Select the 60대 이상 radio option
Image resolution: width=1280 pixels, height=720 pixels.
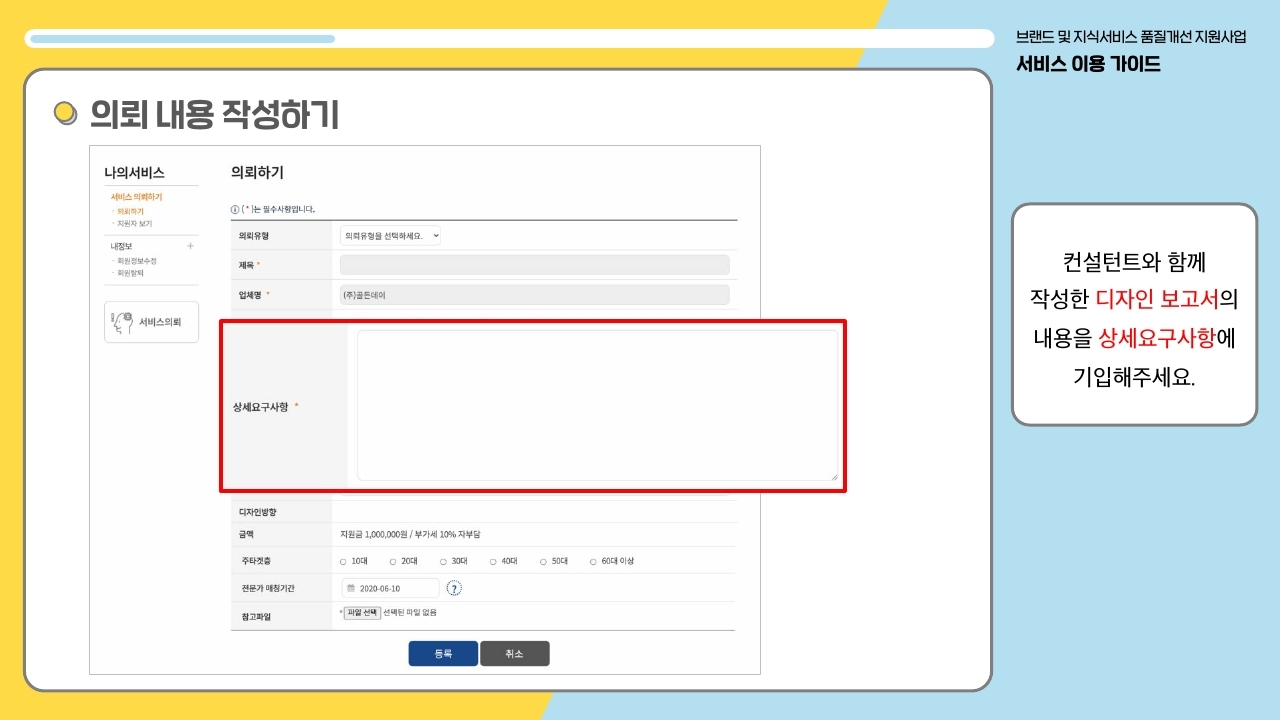tap(593, 562)
